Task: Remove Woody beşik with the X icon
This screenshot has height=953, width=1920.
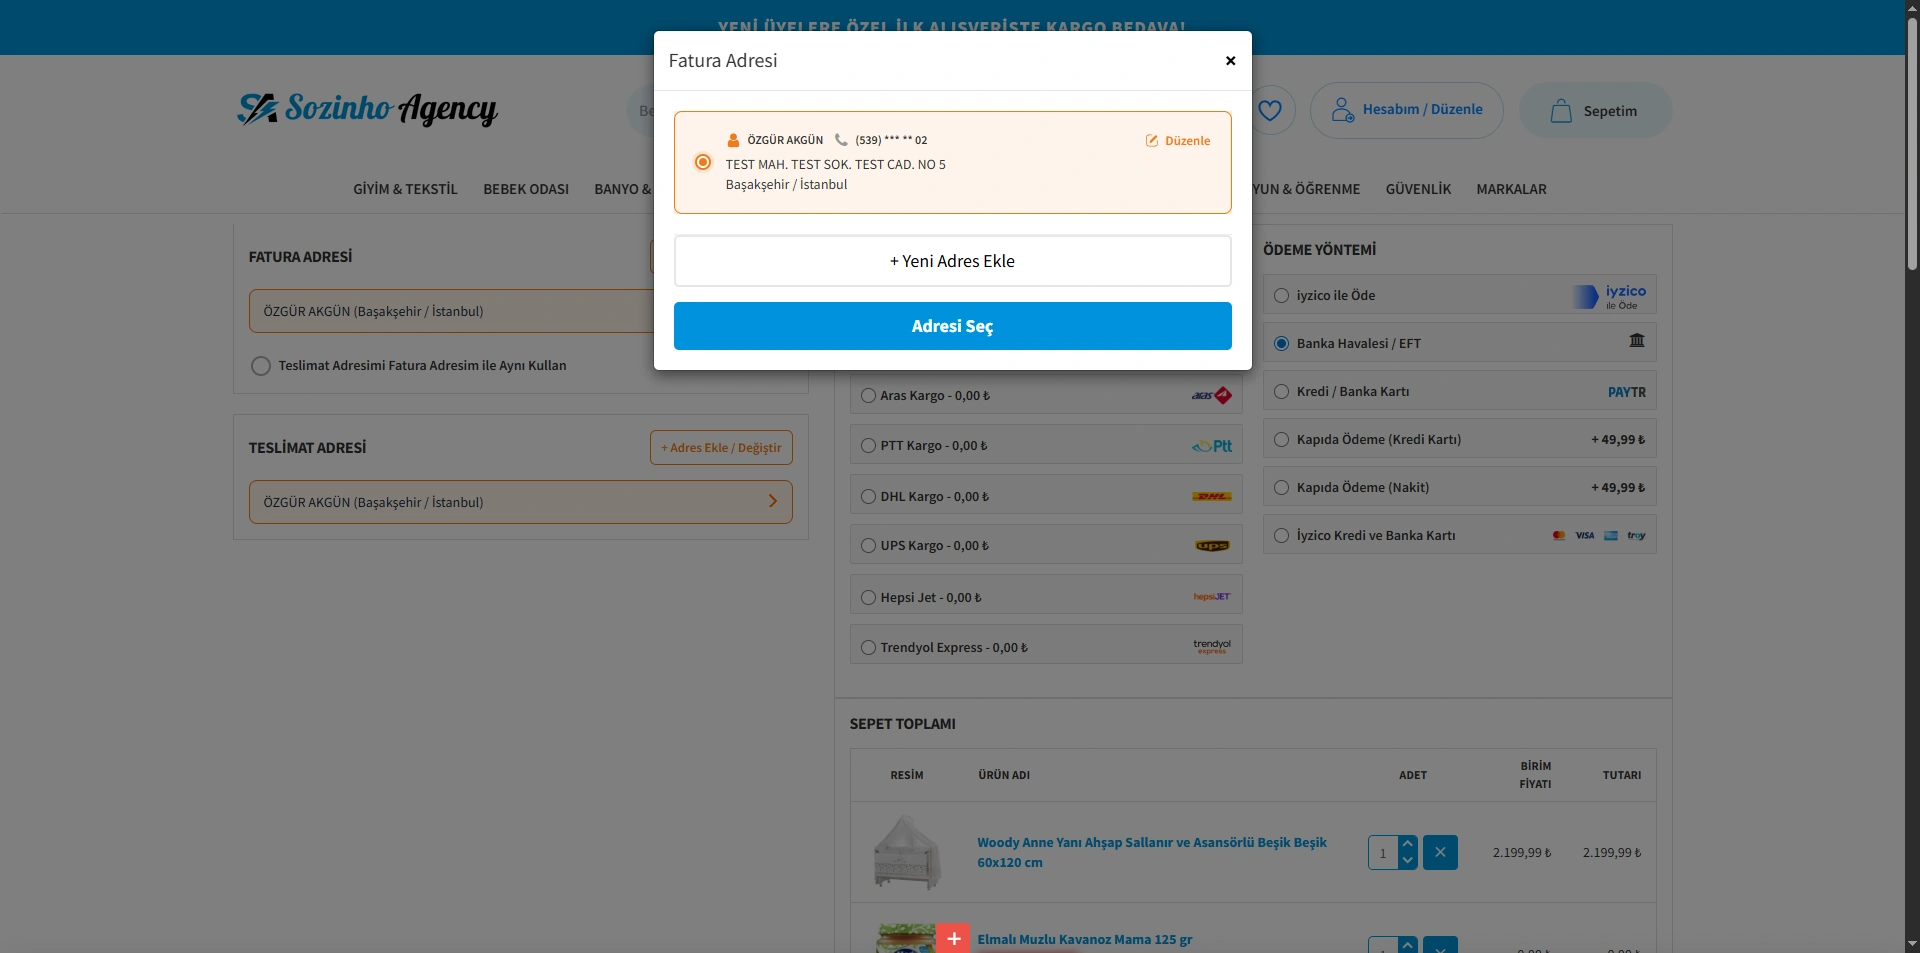Action: tap(1439, 853)
